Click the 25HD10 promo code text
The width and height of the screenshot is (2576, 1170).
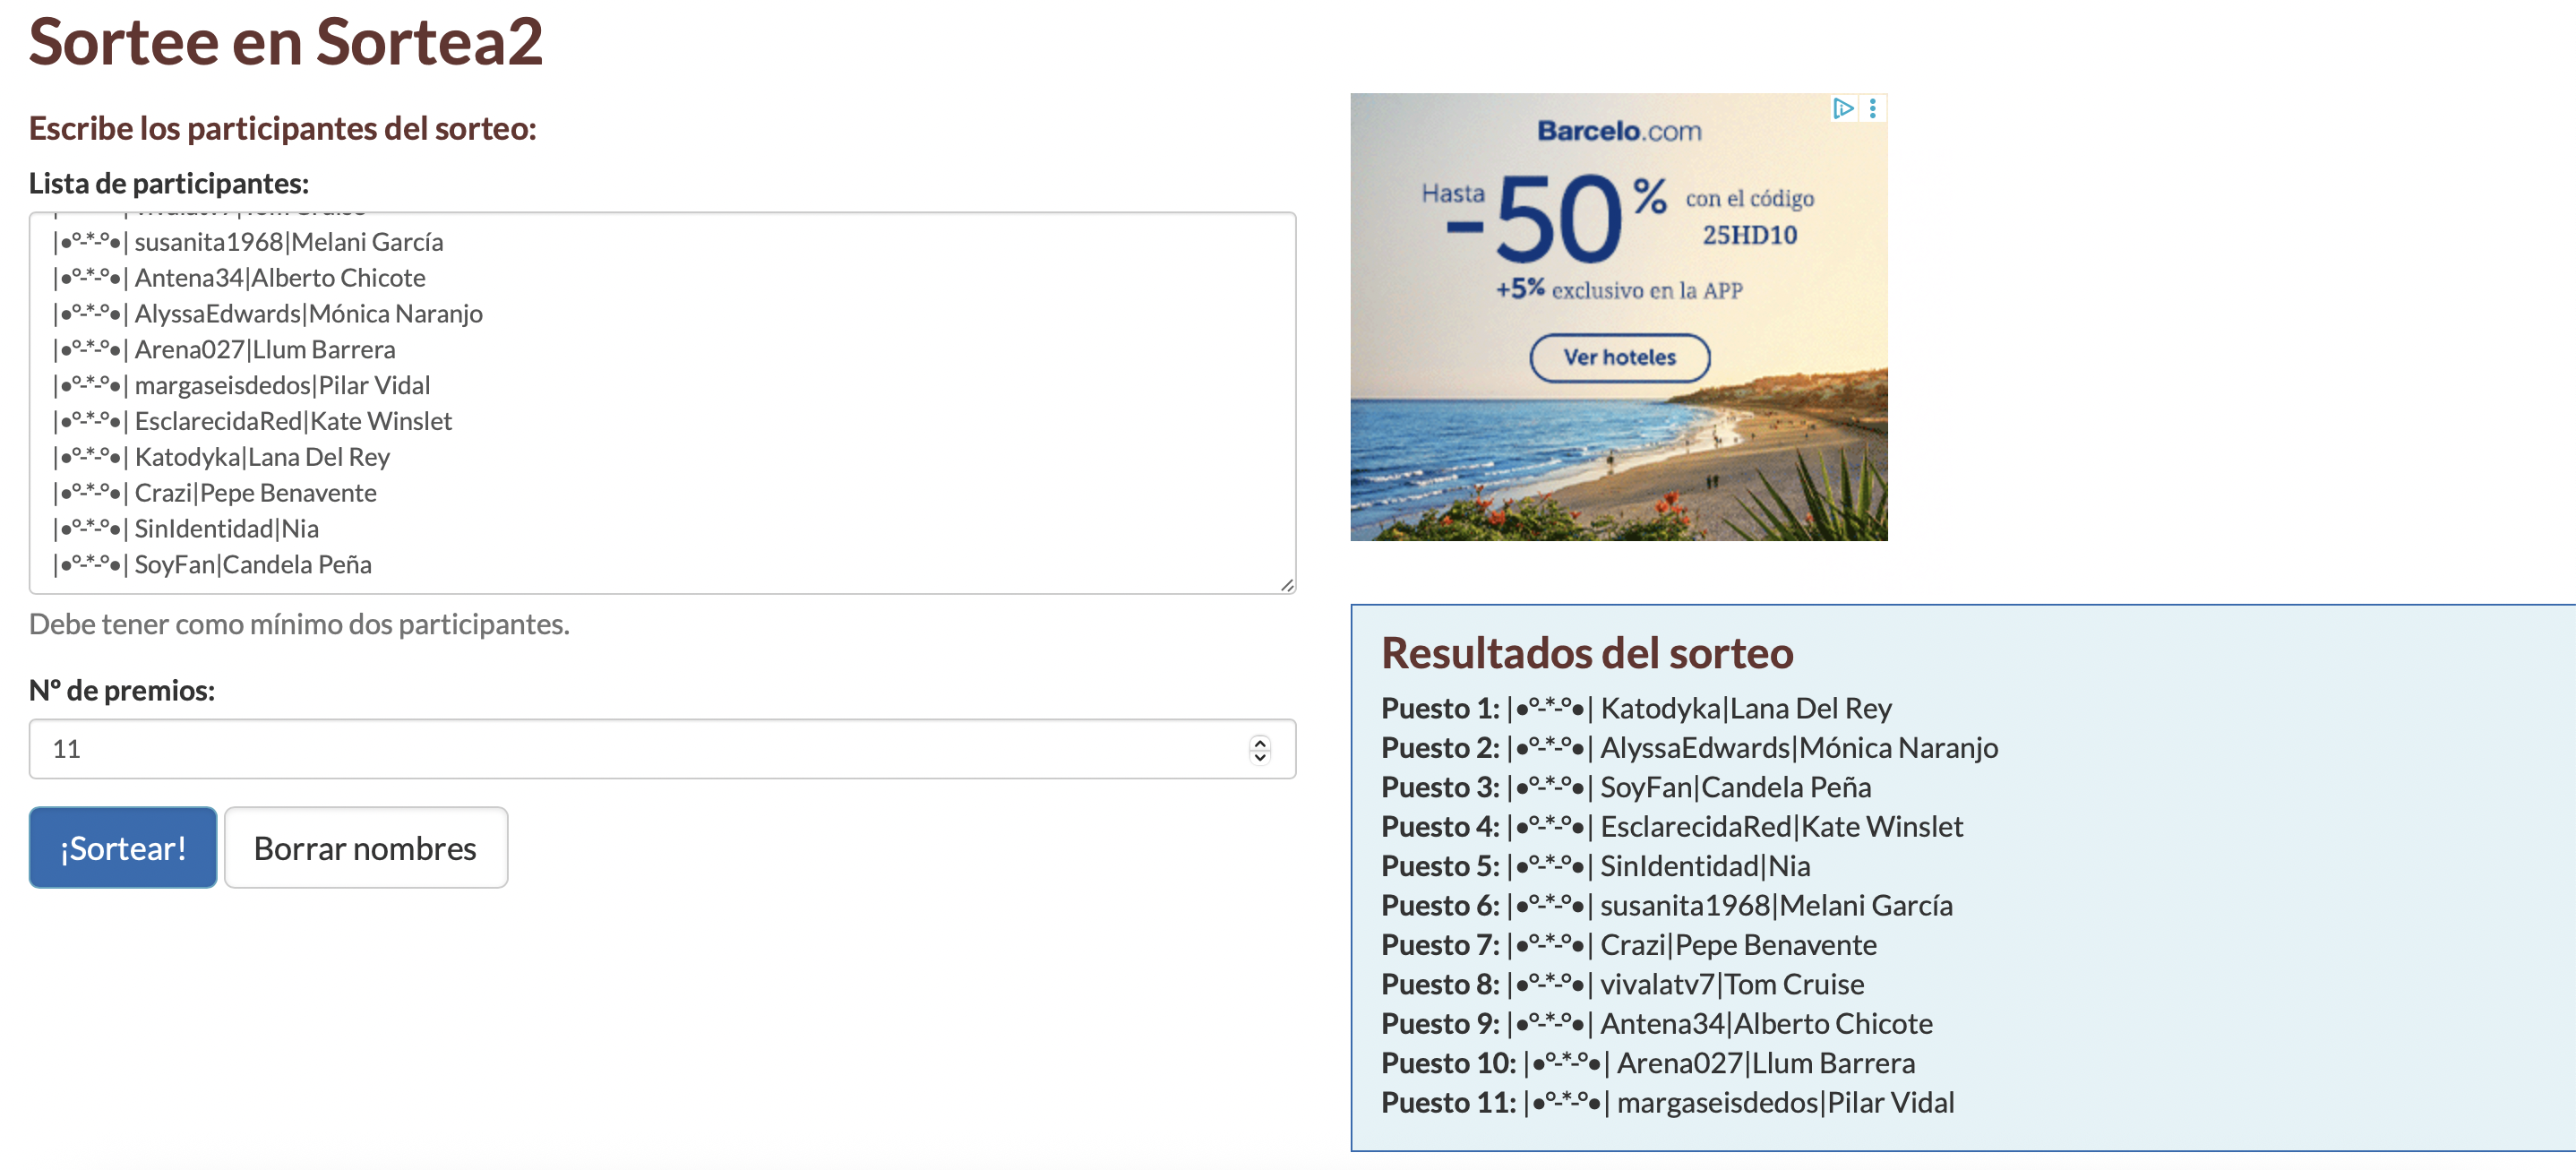click(1749, 235)
